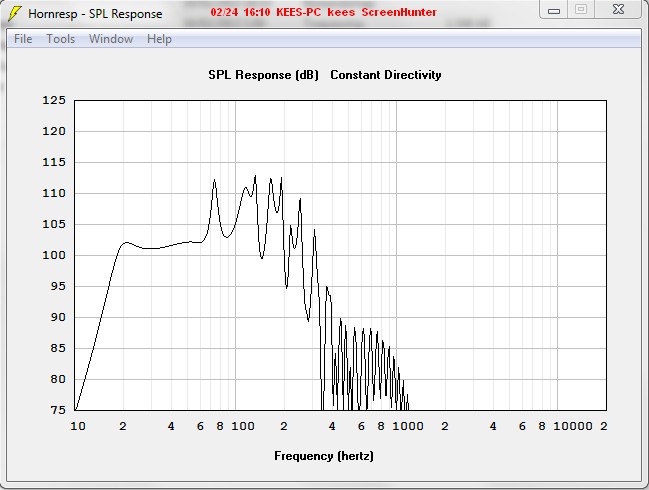This screenshot has height=490, width=649.
Task: Click the 1000 frequency axis label
Action: (x=408, y=426)
